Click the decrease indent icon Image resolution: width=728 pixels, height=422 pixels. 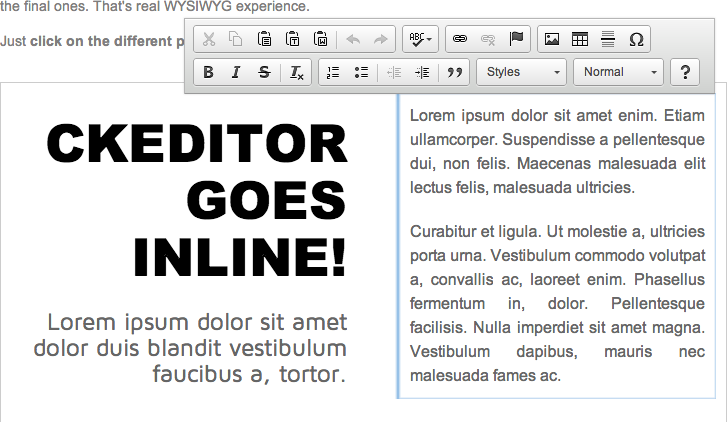point(394,72)
